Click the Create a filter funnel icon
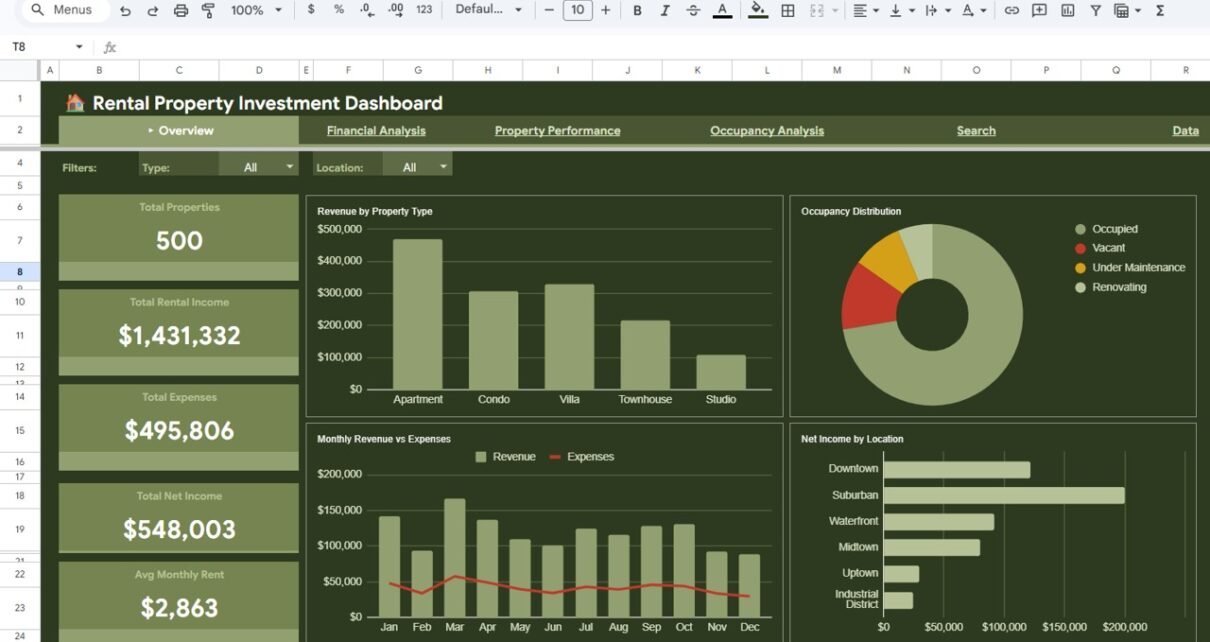This screenshot has width=1210, height=642. [x=1095, y=10]
